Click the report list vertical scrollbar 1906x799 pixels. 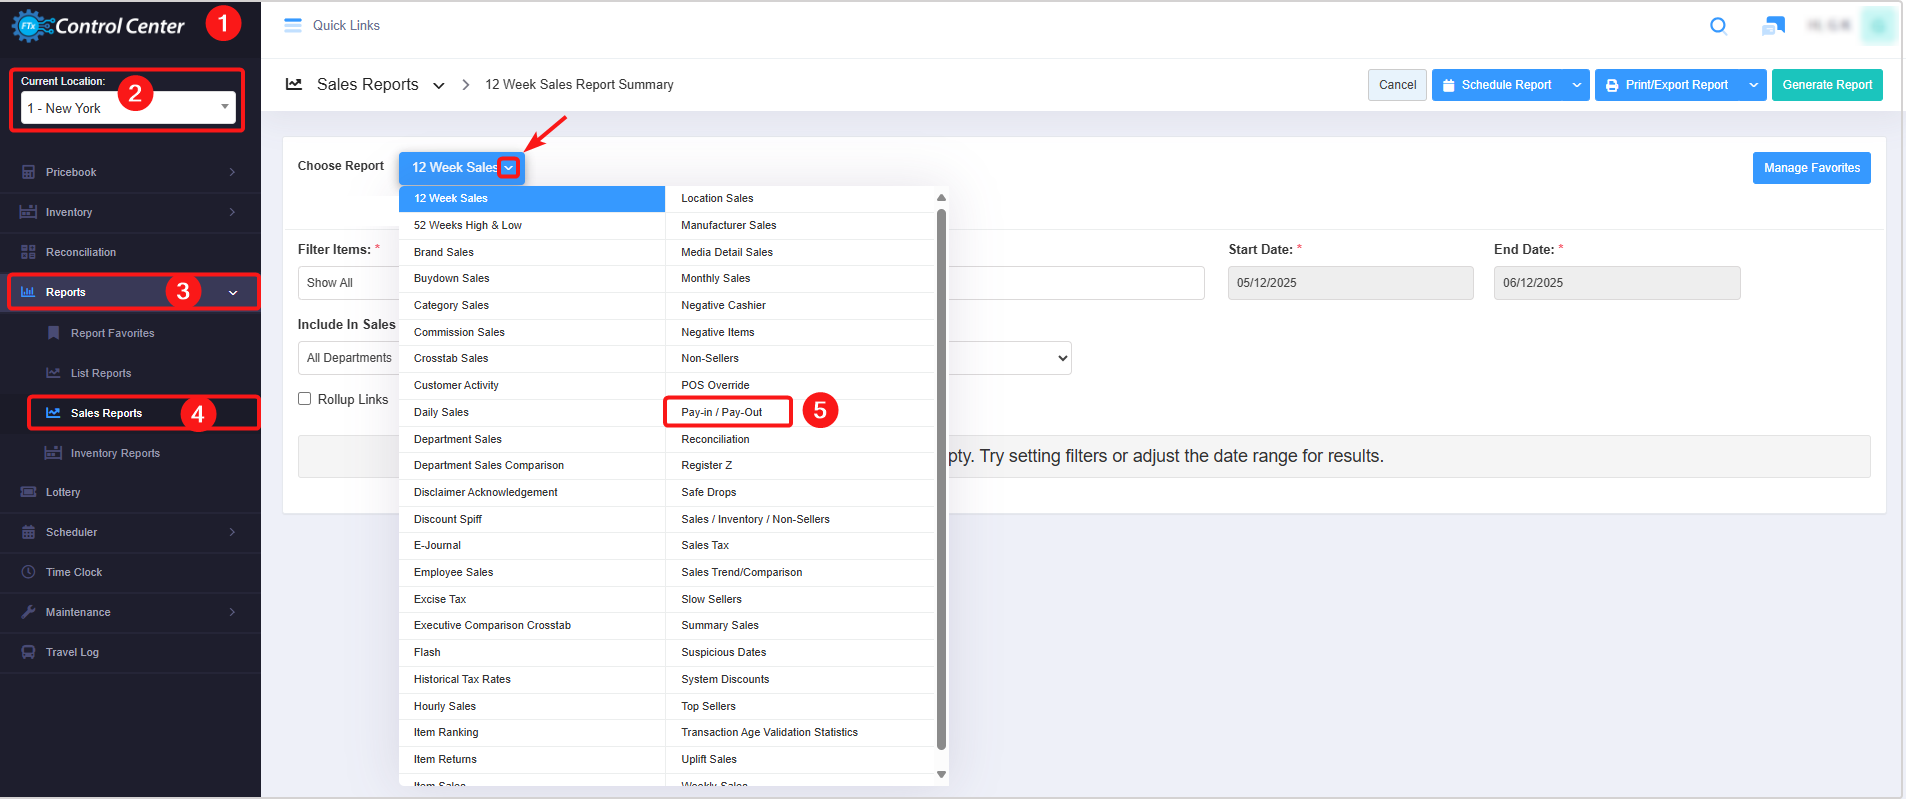[941, 480]
